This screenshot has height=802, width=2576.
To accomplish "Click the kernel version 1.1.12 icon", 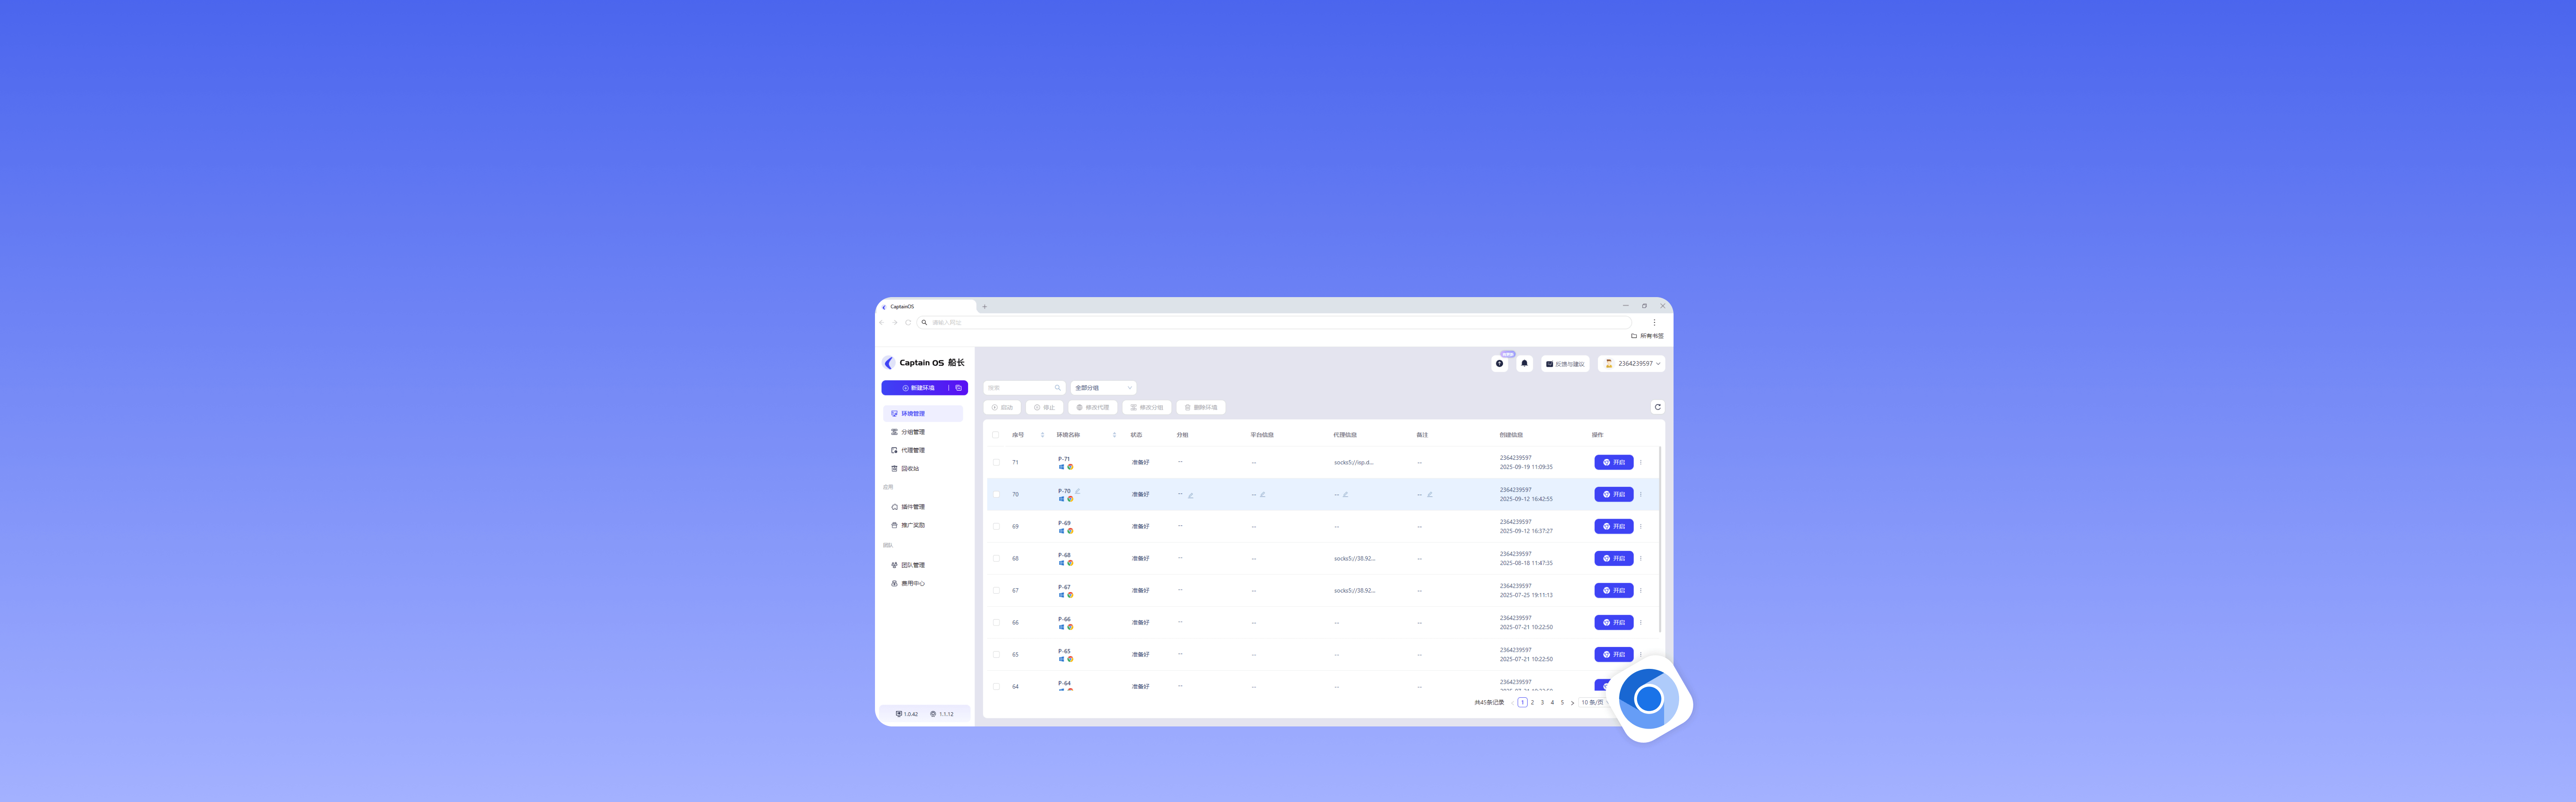I will pos(933,714).
